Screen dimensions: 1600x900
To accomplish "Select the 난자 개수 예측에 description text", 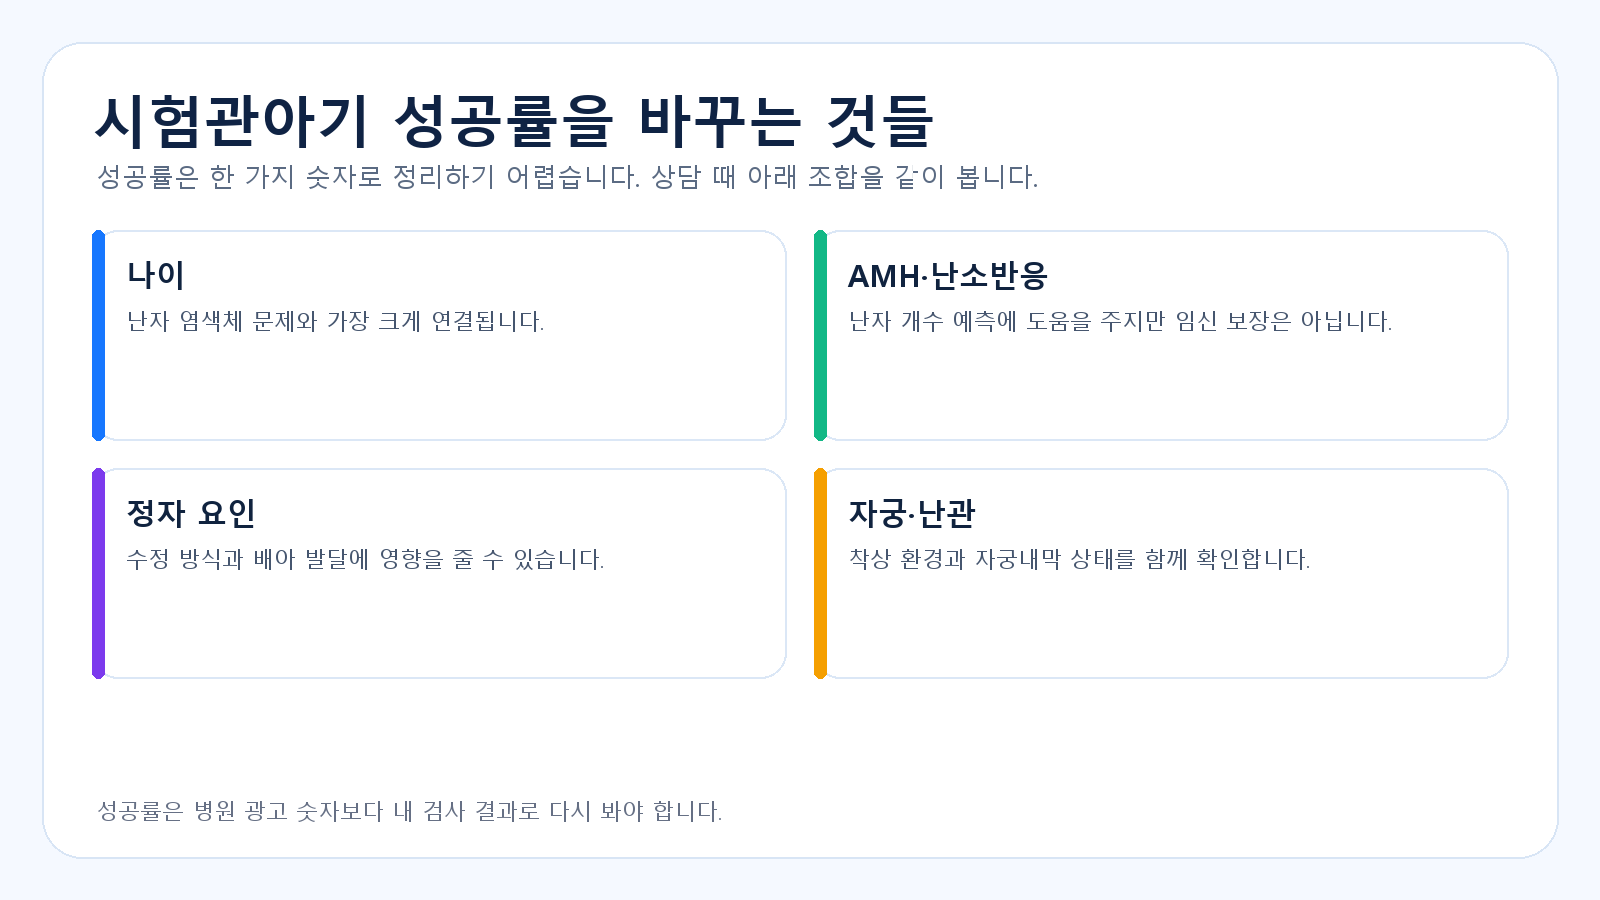I will pos(1120,321).
